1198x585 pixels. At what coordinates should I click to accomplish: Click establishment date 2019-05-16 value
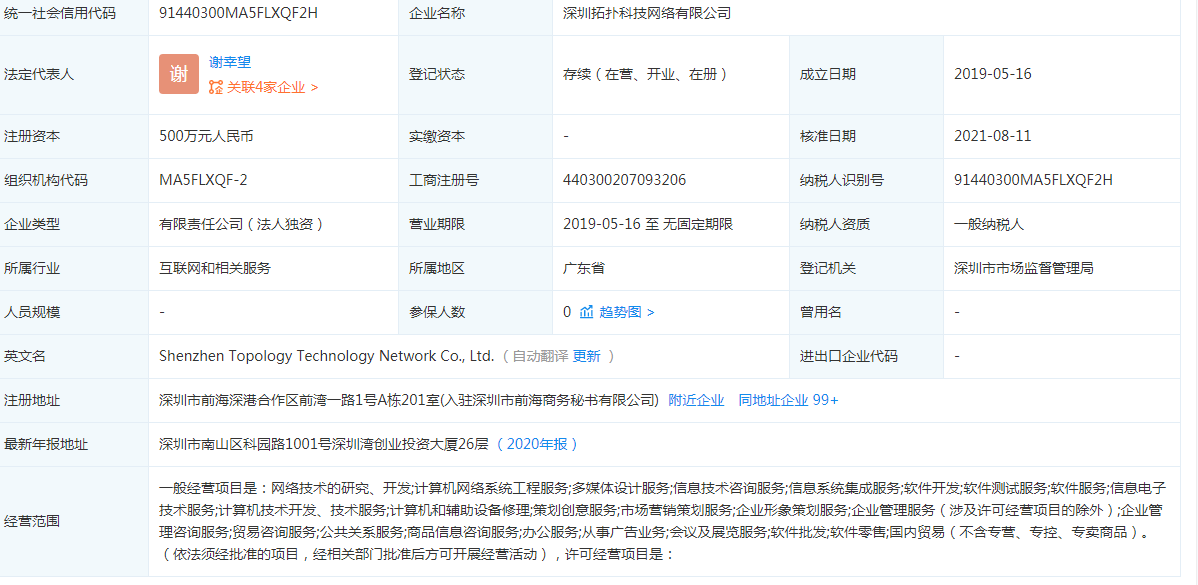pos(992,74)
